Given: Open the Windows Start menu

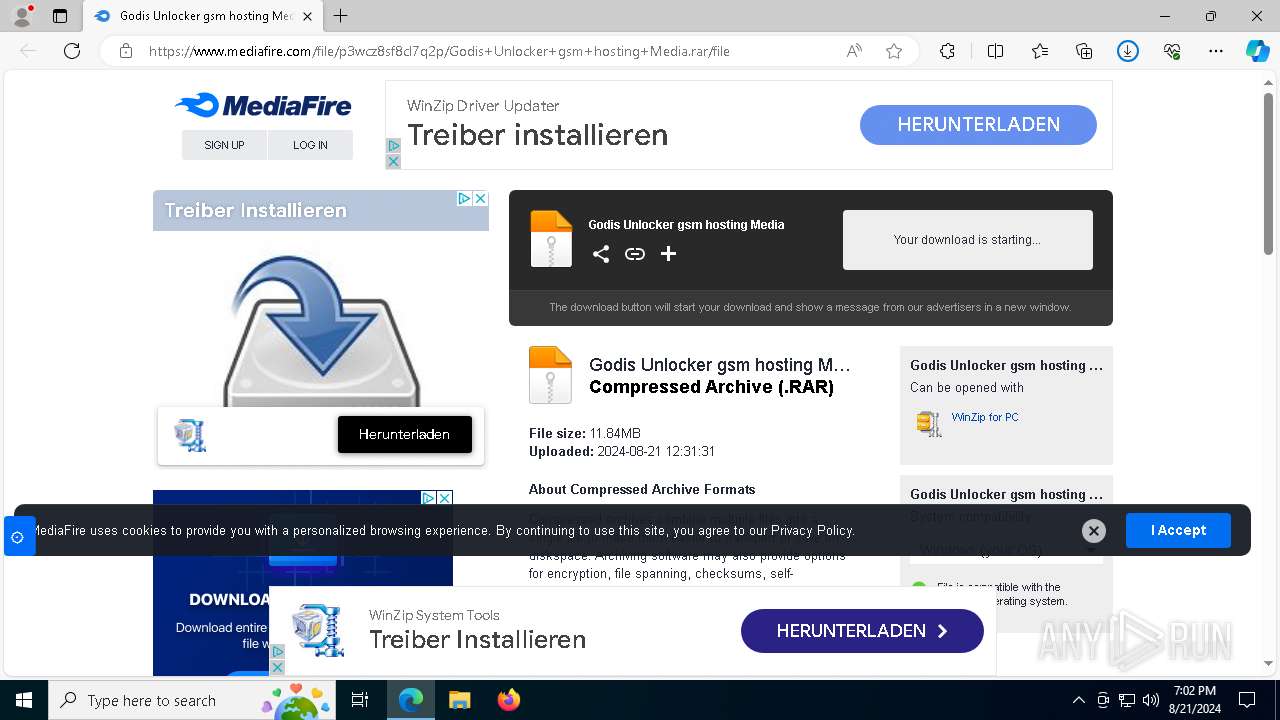Looking at the screenshot, I should click(x=24, y=700).
